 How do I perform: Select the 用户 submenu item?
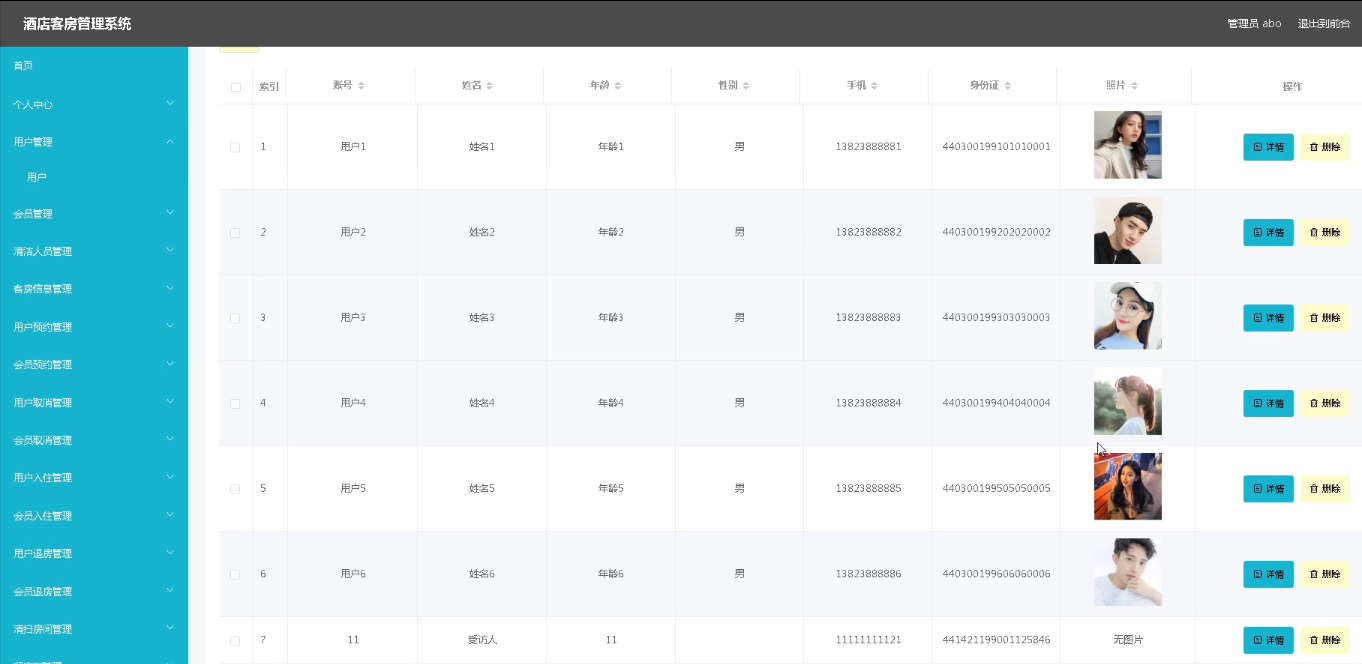94,177
